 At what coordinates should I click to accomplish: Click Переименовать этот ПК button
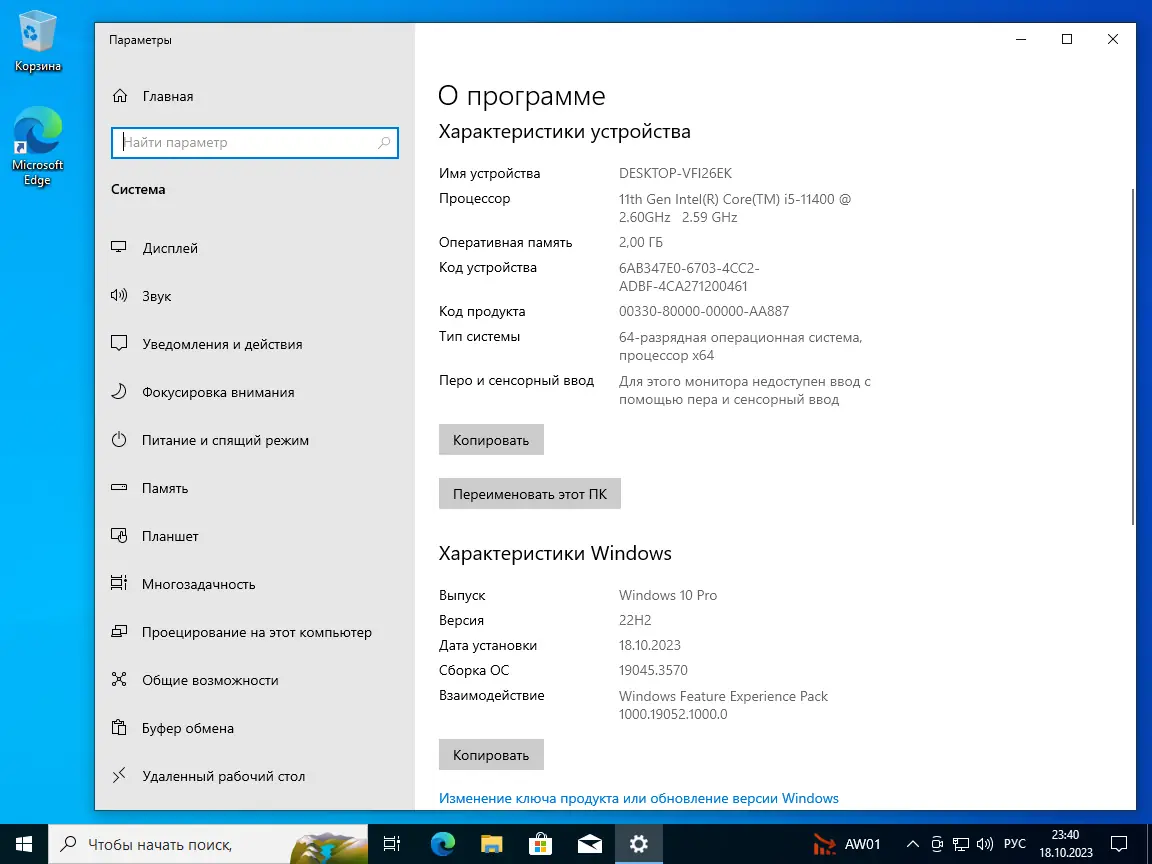coord(530,494)
